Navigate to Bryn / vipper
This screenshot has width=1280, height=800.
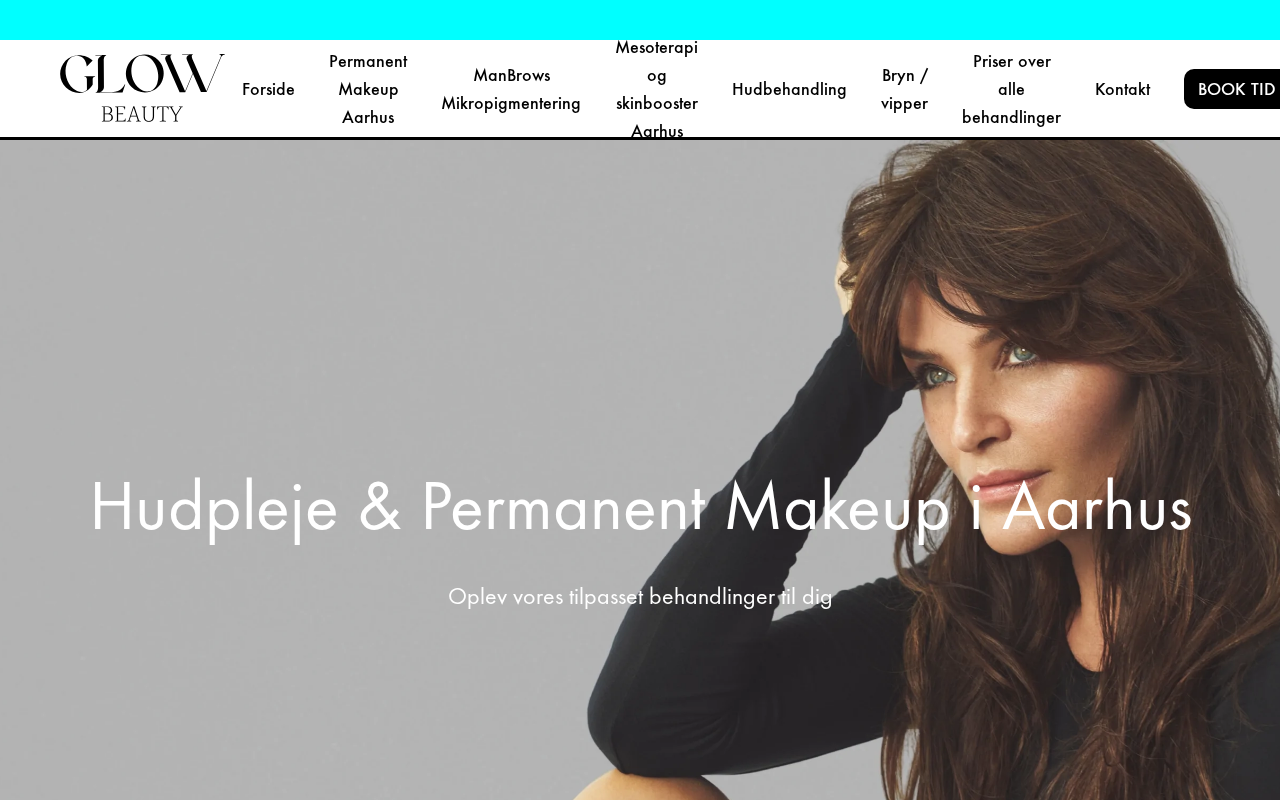pyautogui.click(x=904, y=89)
